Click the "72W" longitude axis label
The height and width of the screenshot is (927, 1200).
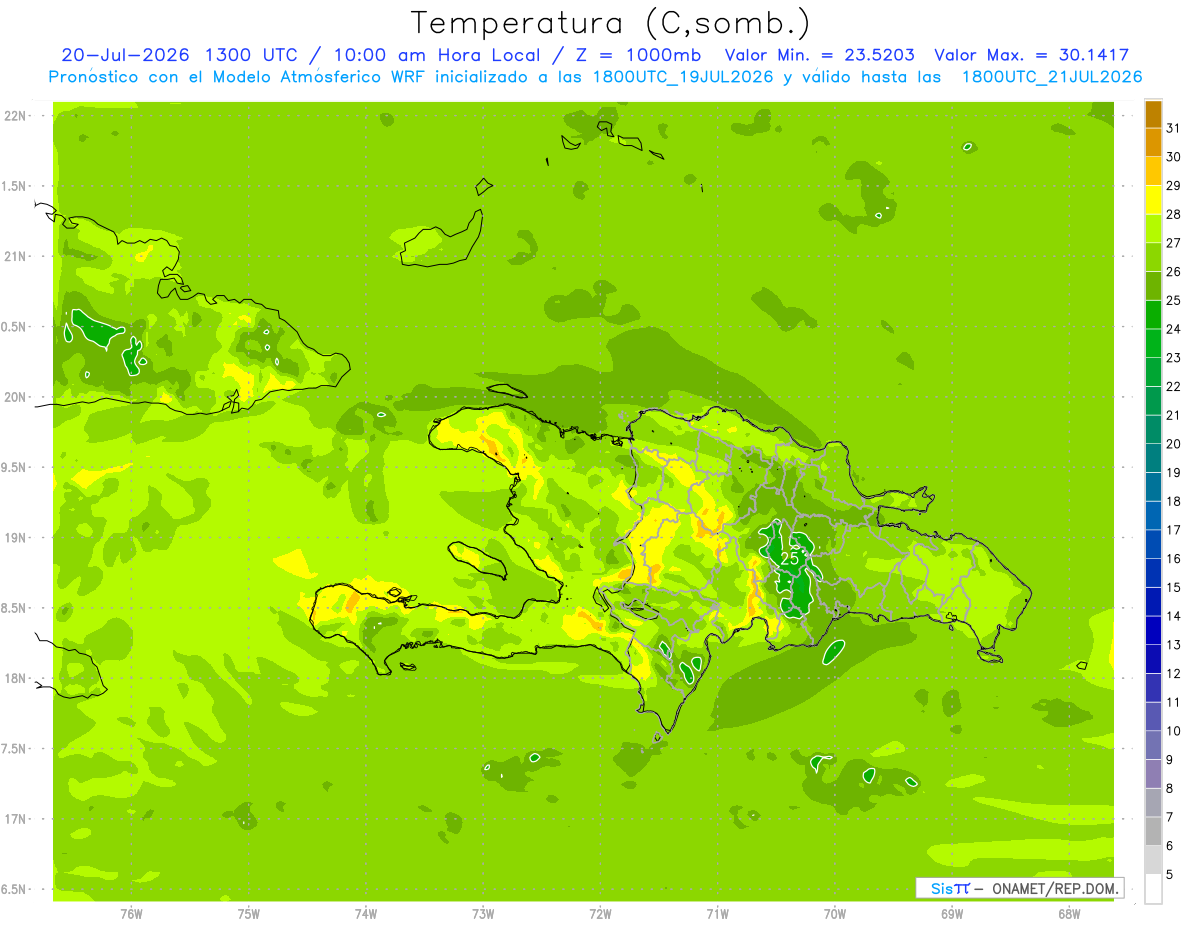click(x=600, y=914)
